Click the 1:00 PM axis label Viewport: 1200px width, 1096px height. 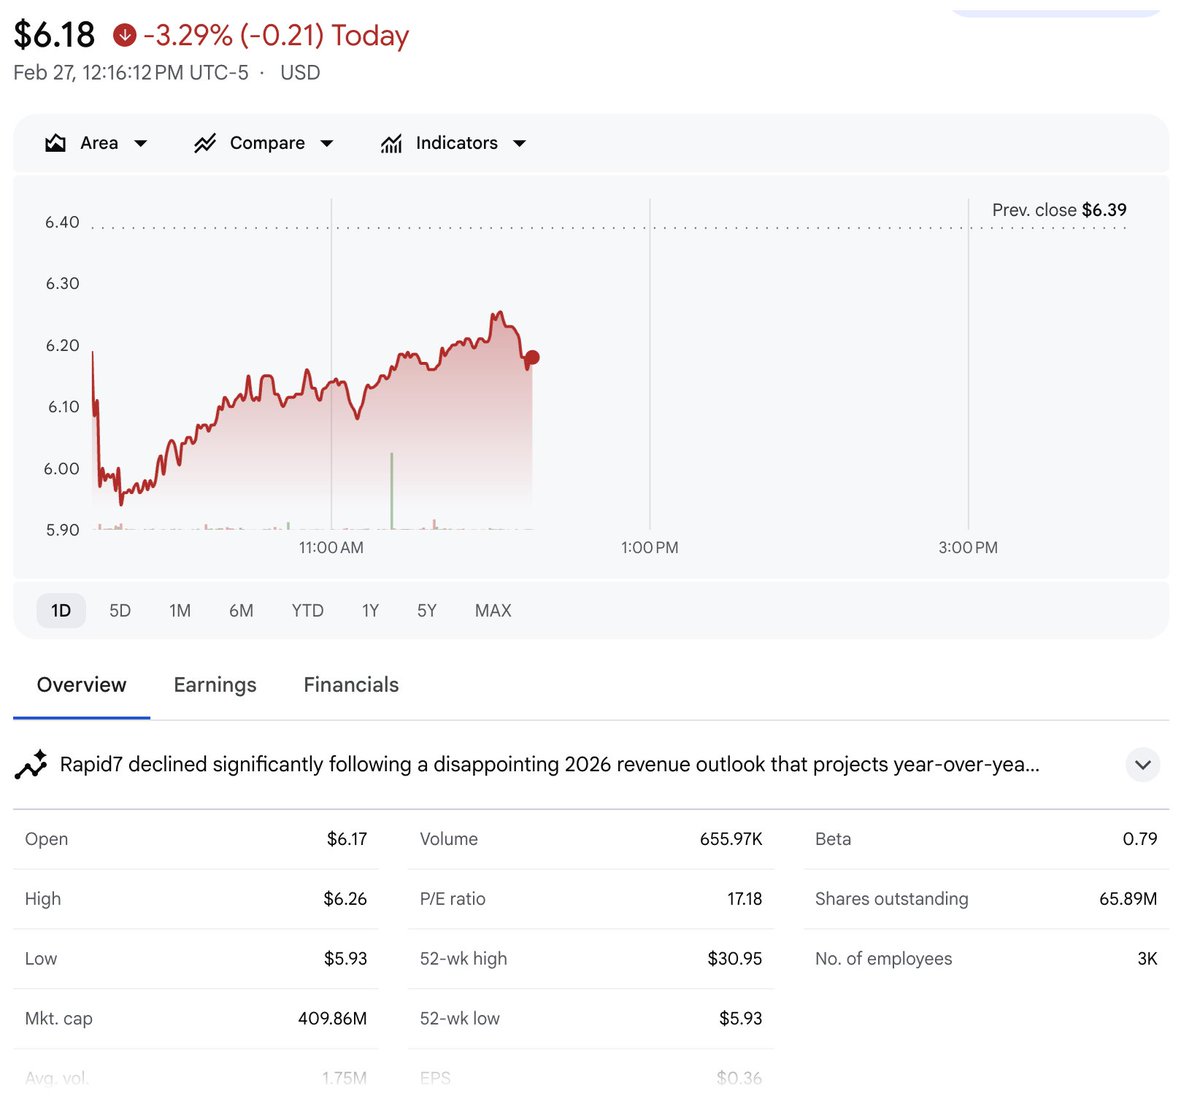650,548
